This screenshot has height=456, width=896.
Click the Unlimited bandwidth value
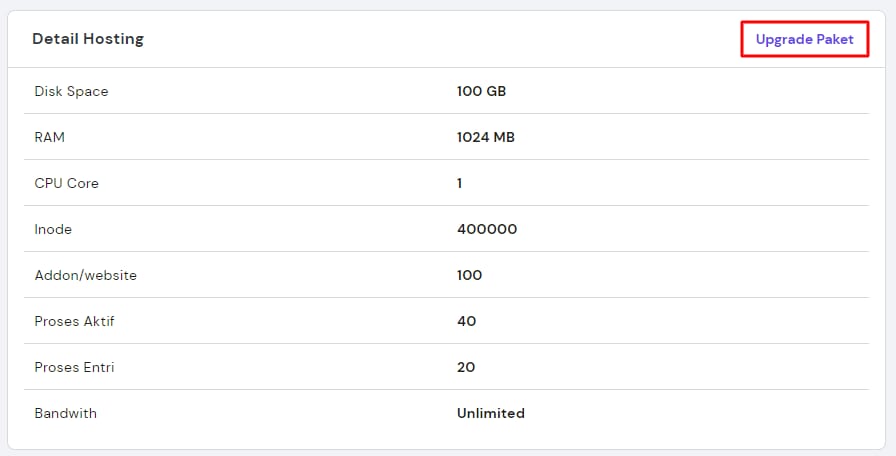pos(490,413)
